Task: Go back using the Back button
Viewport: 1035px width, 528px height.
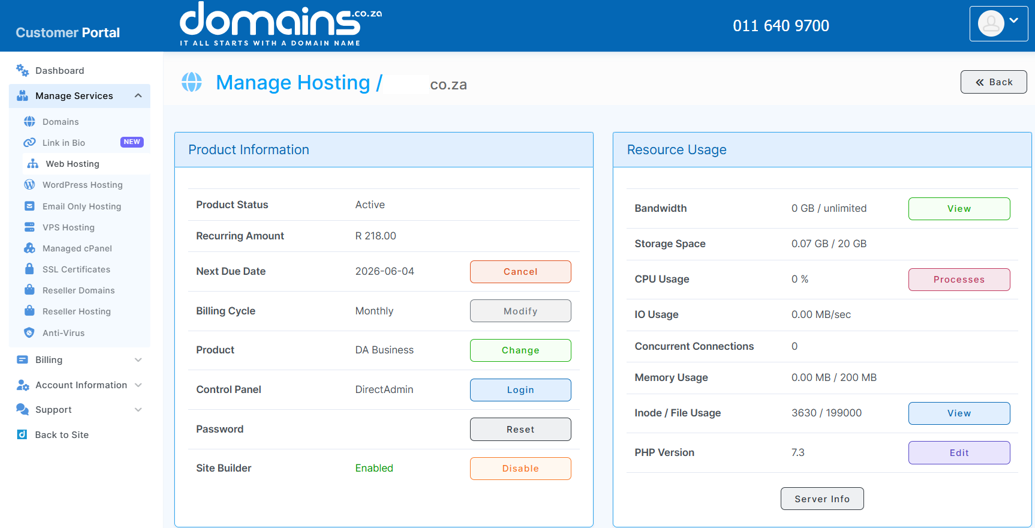Action: (993, 82)
